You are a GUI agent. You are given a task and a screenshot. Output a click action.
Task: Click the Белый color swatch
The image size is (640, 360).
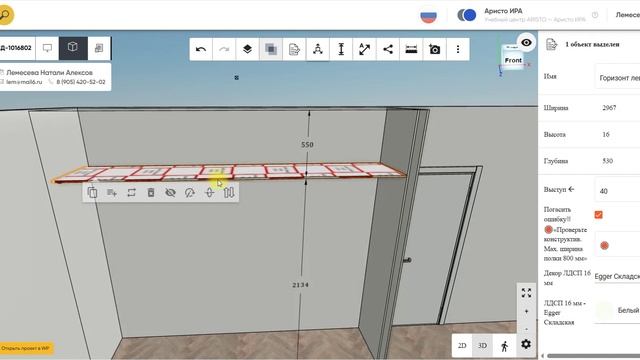604,311
